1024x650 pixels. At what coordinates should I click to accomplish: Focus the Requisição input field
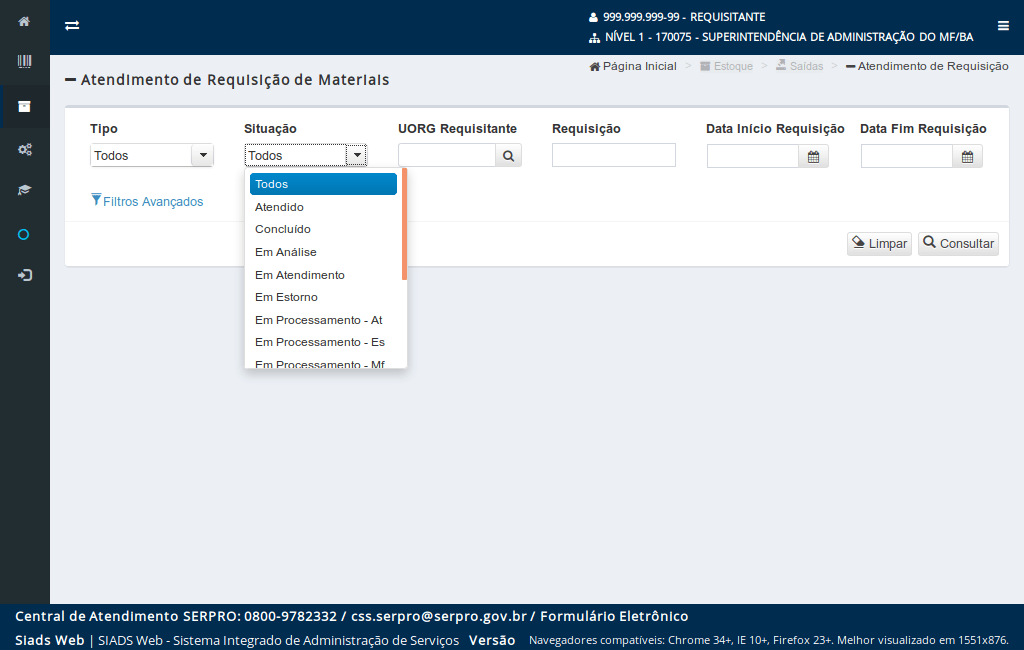click(x=614, y=155)
